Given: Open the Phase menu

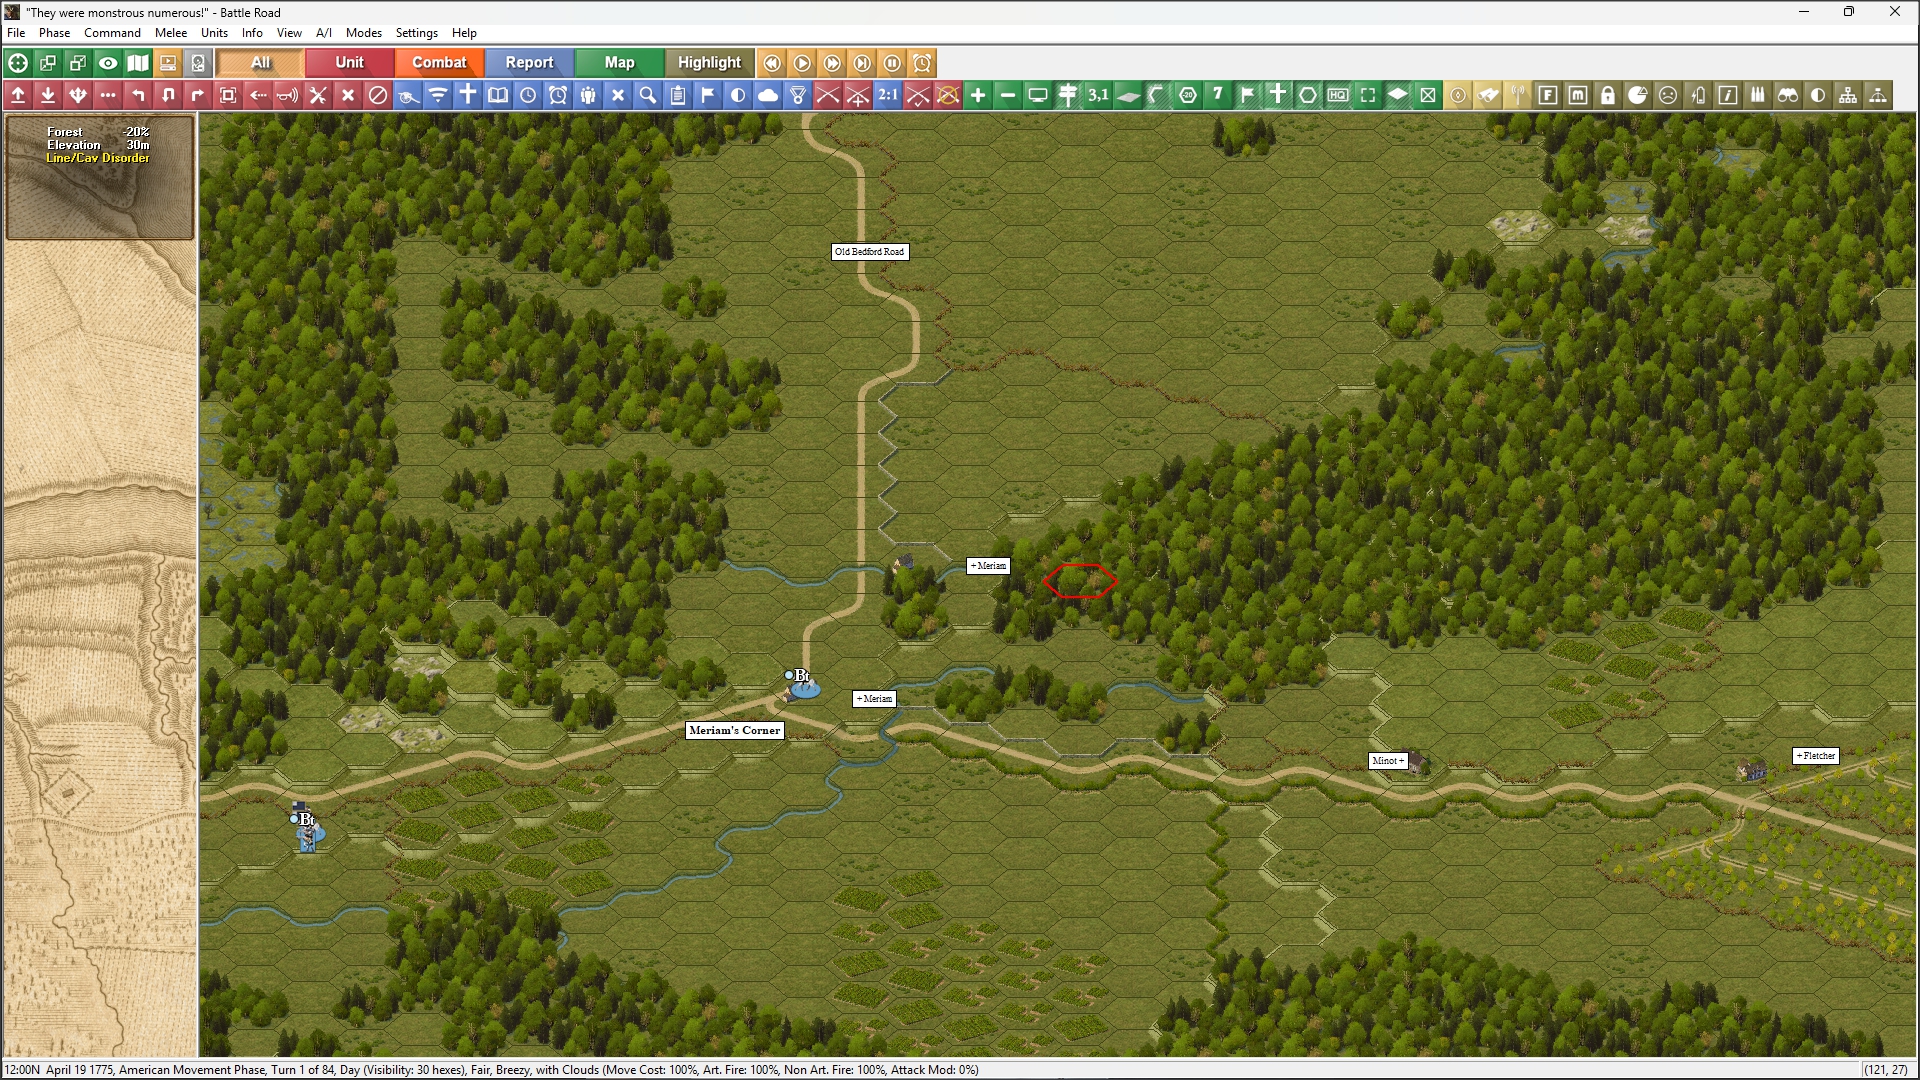Looking at the screenshot, I should (55, 33).
